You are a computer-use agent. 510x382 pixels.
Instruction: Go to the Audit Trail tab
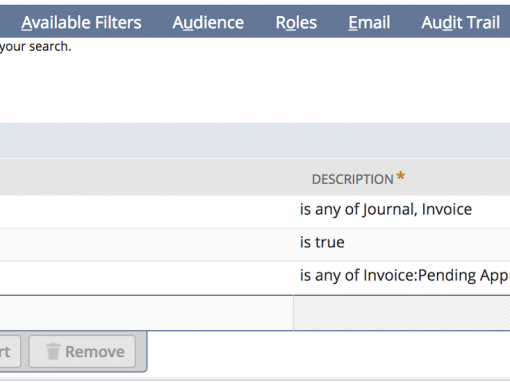(x=460, y=23)
